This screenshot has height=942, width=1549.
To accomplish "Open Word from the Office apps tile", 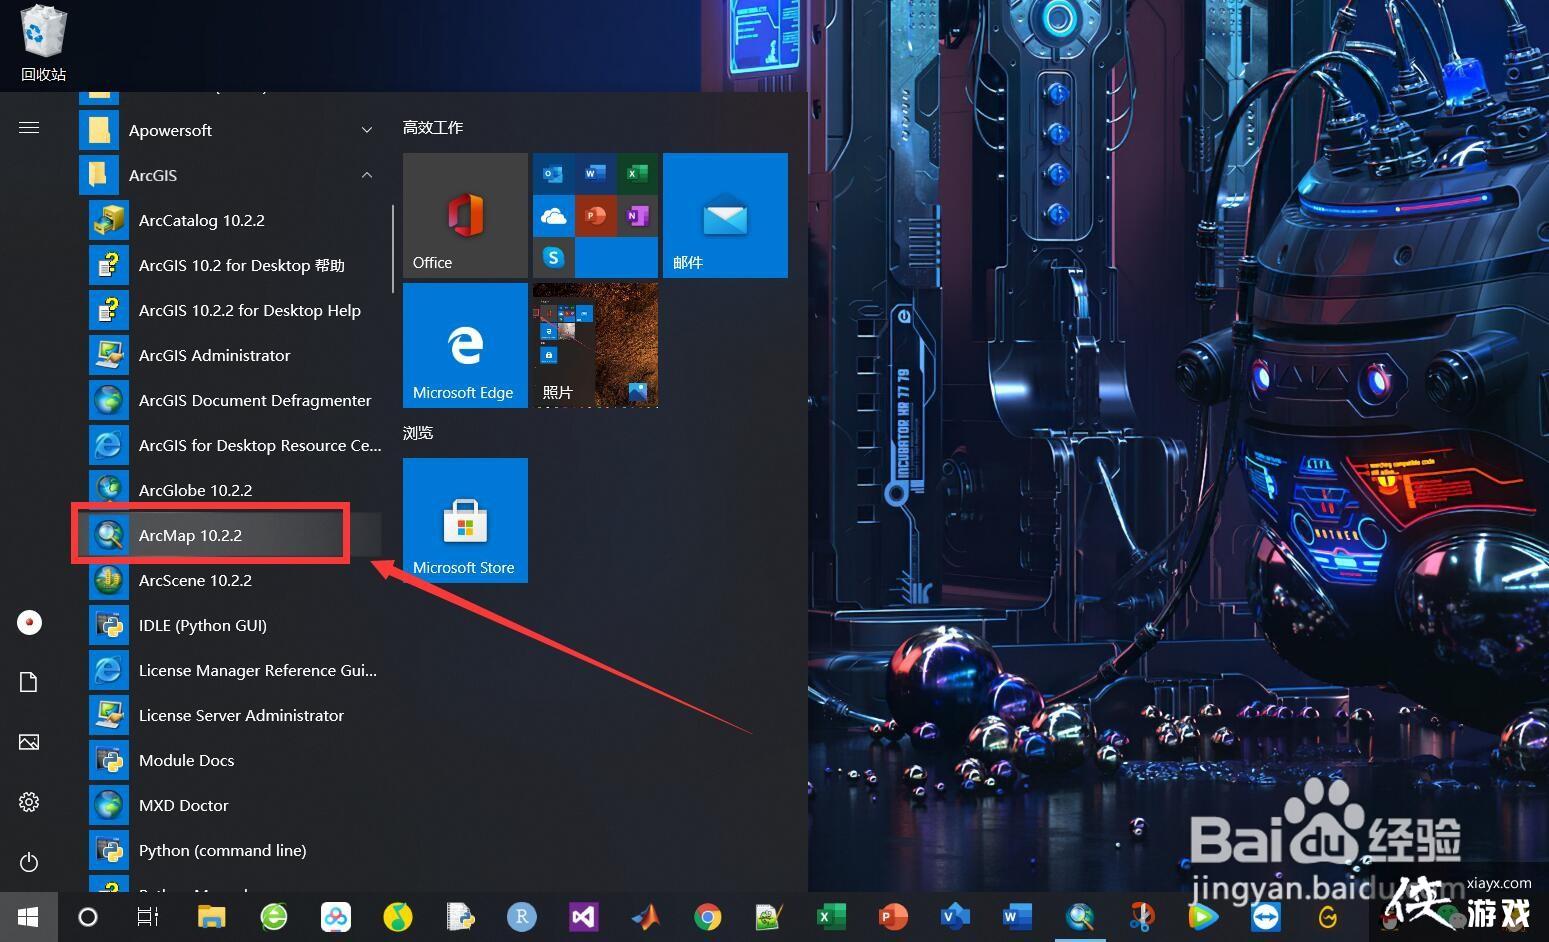I will click(595, 174).
